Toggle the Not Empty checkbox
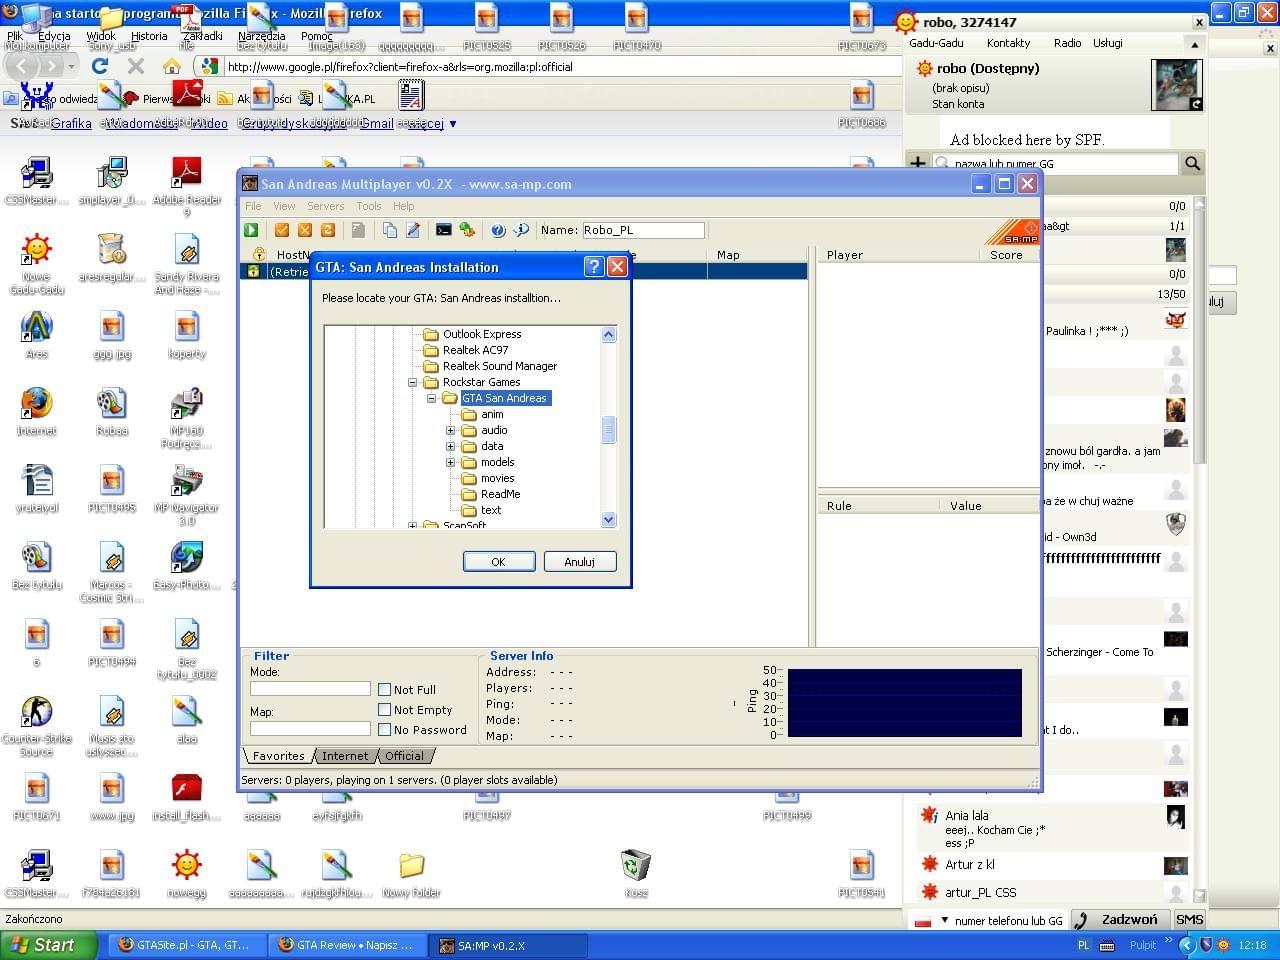The width and height of the screenshot is (1280, 960). click(384, 709)
